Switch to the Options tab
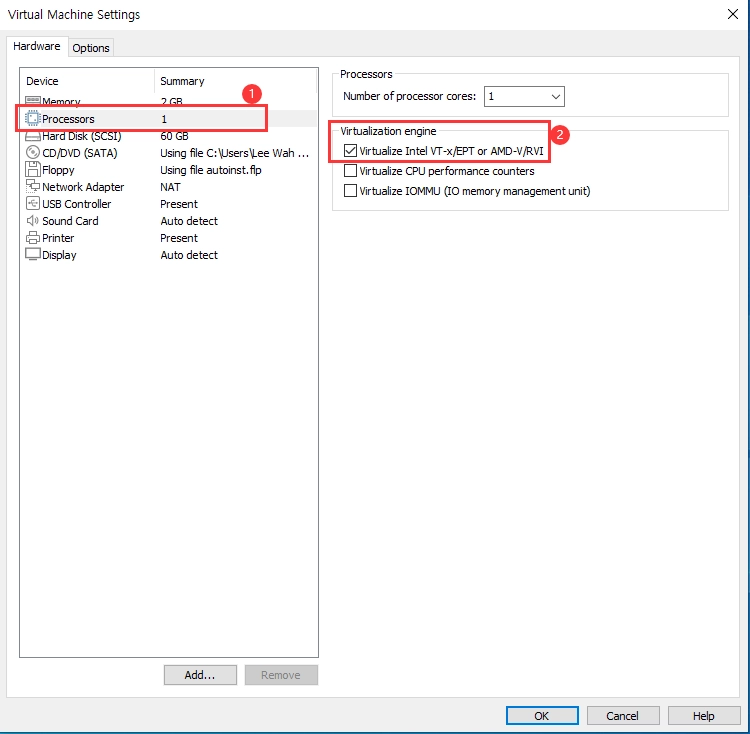 [91, 48]
